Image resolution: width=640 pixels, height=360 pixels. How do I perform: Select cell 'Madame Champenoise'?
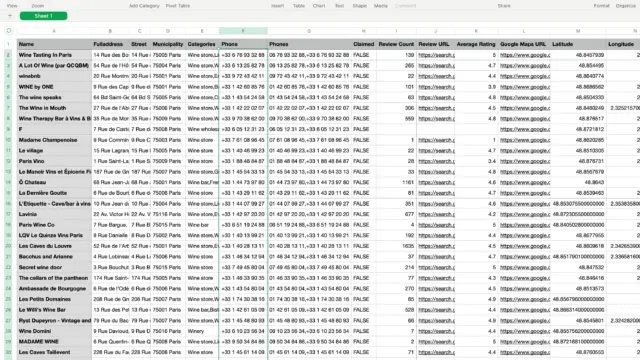[54, 140]
